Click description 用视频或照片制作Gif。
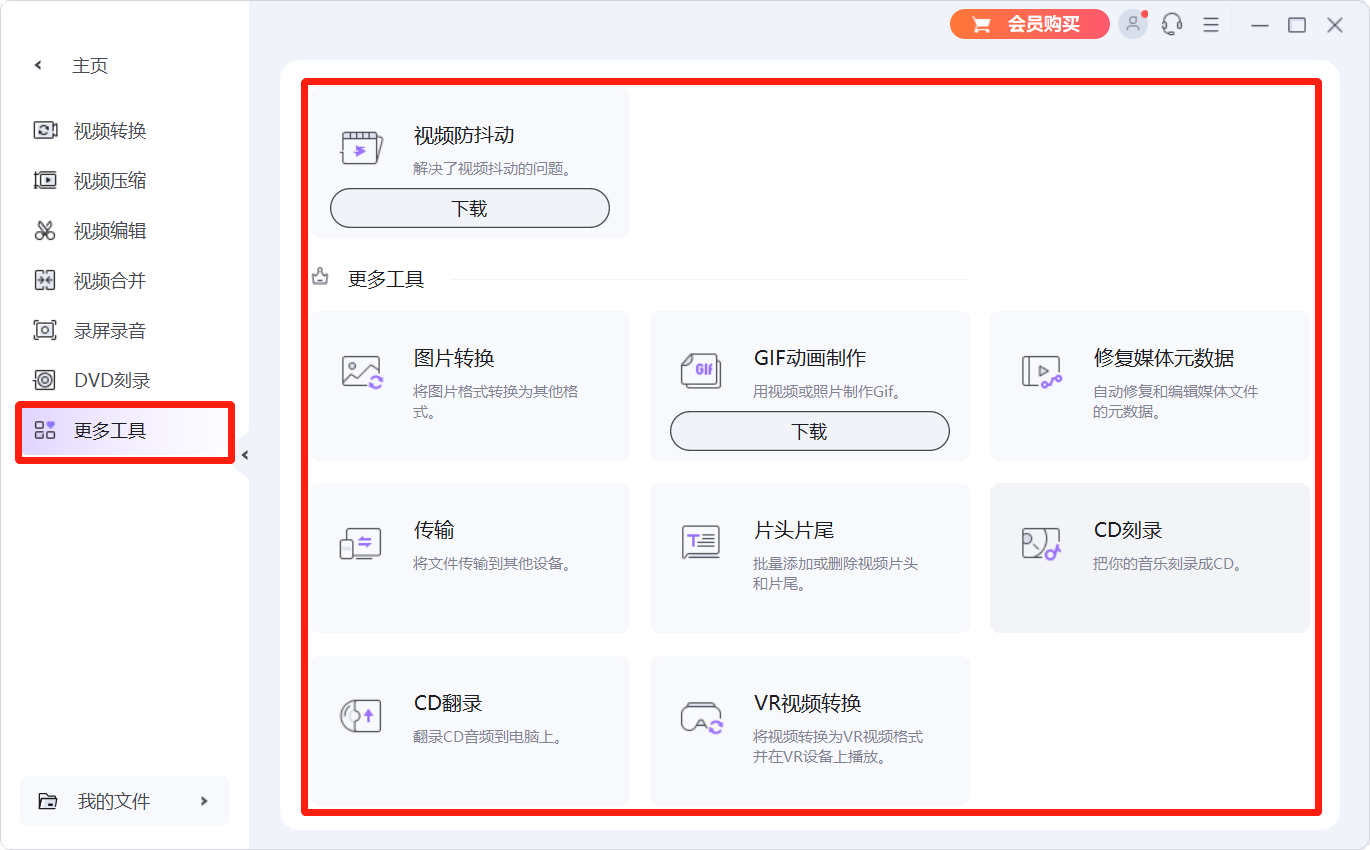 point(829,392)
